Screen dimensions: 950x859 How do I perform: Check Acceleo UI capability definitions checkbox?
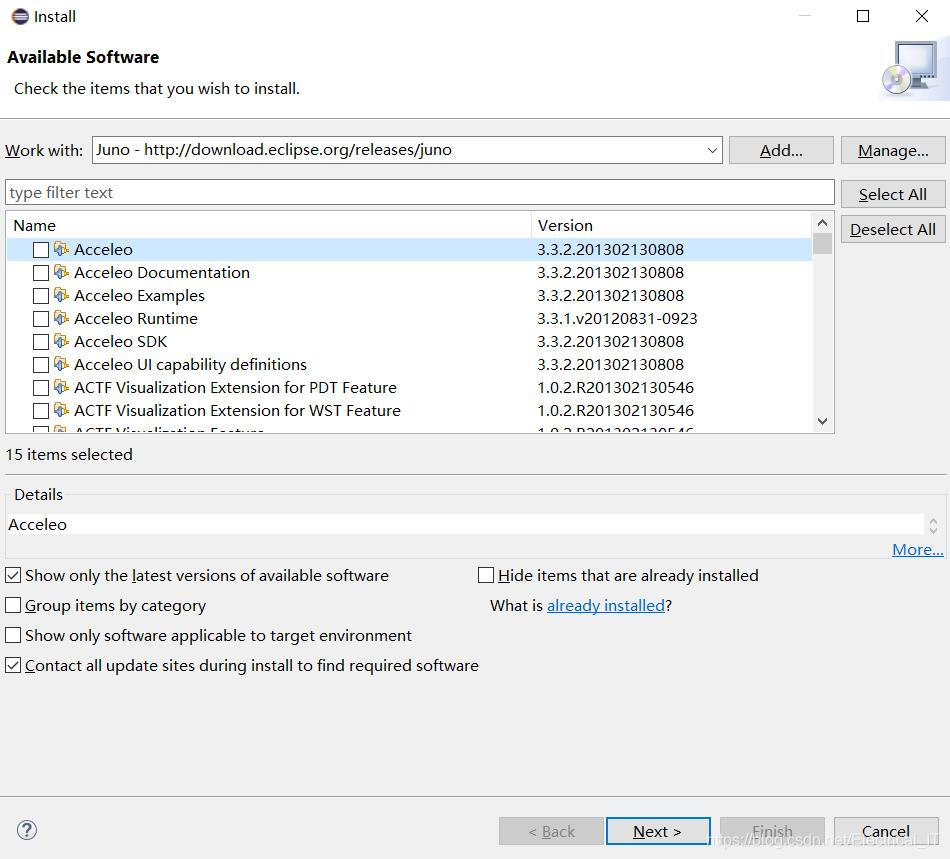pos(41,365)
